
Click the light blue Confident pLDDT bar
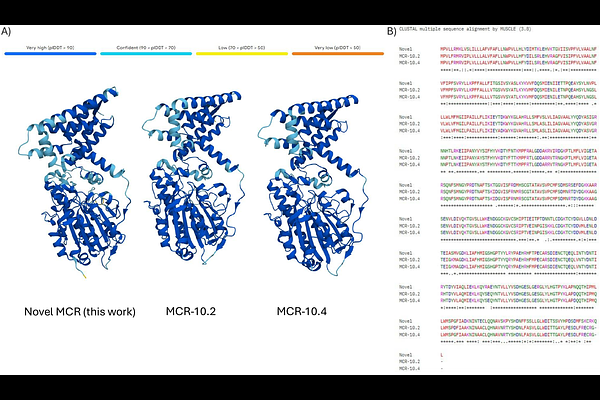pyautogui.click(x=146, y=54)
